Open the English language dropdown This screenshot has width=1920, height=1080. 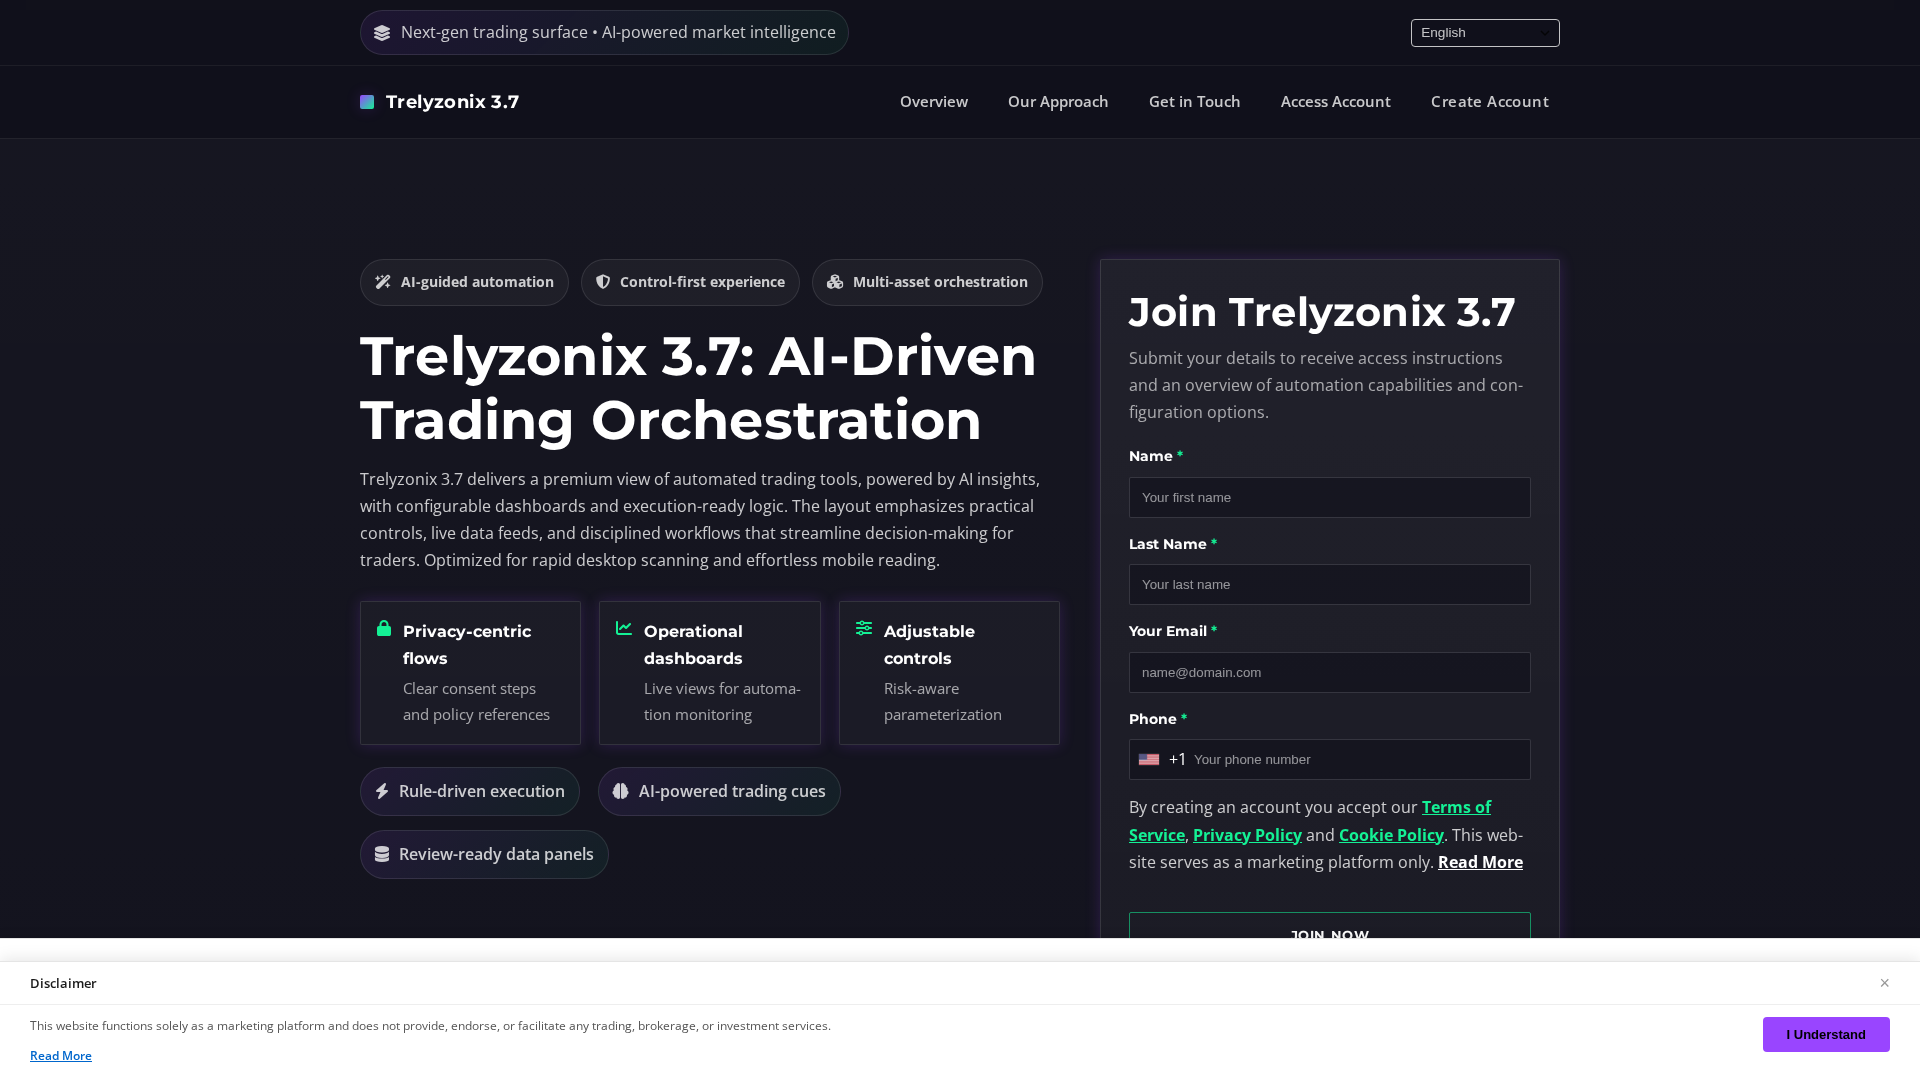pos(1485,33)
